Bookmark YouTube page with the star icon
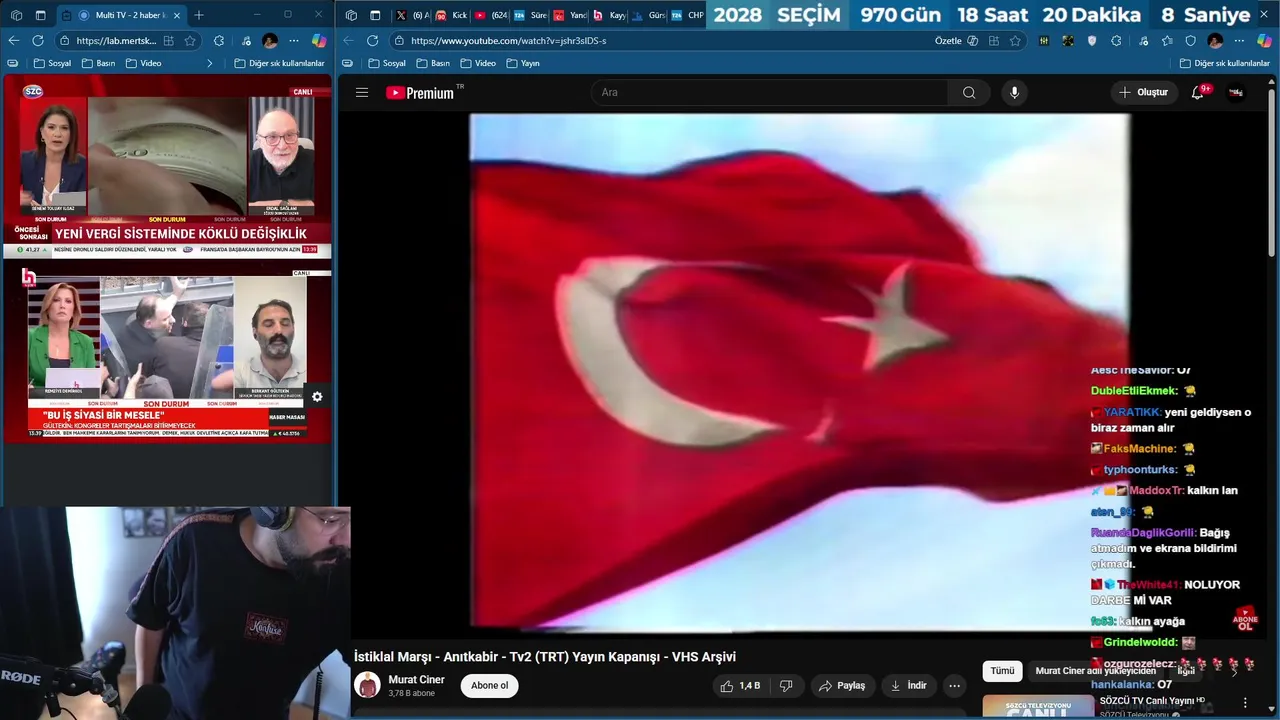The height and width of the screenshot is (720, 1280). point(1015,40)
